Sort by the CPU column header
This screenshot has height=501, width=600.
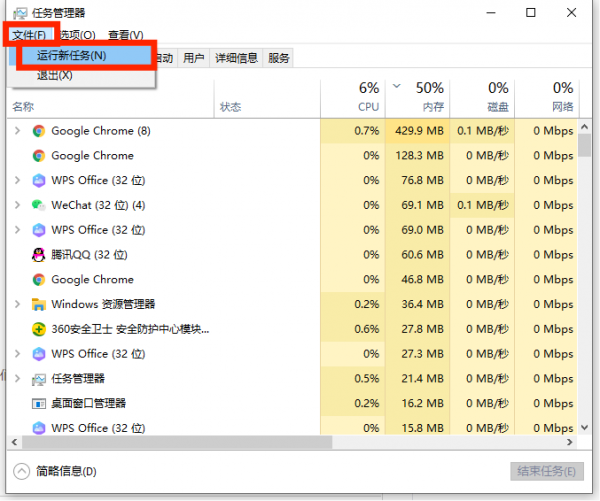click(x=353, y=99)
